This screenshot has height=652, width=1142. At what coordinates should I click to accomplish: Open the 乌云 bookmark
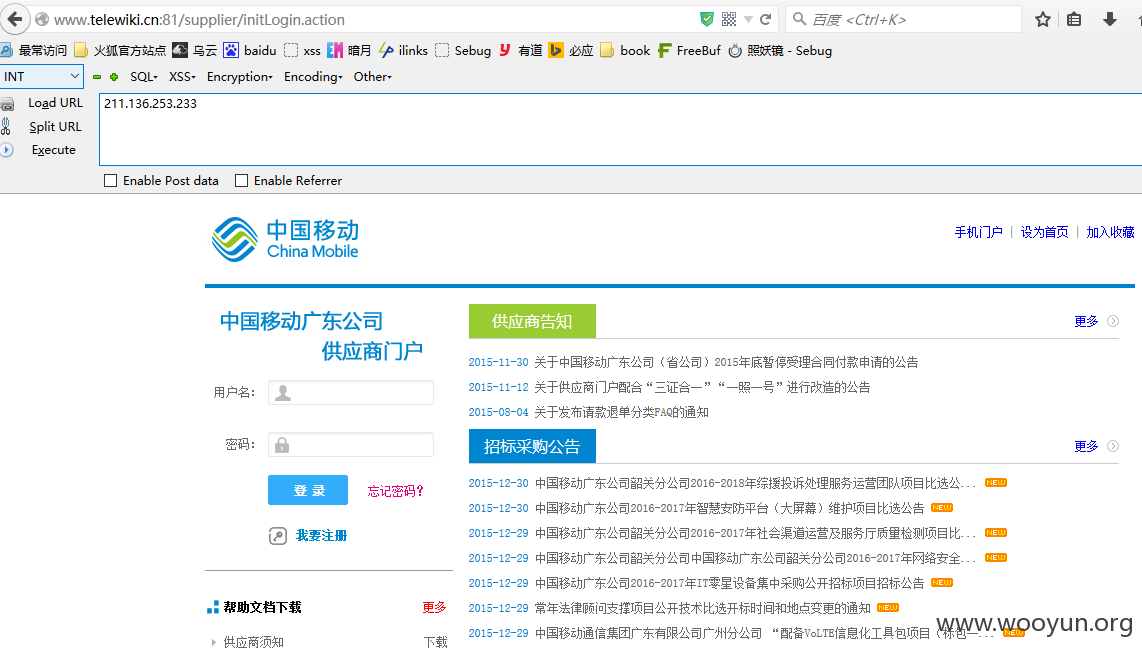click(x=194, y=50)
